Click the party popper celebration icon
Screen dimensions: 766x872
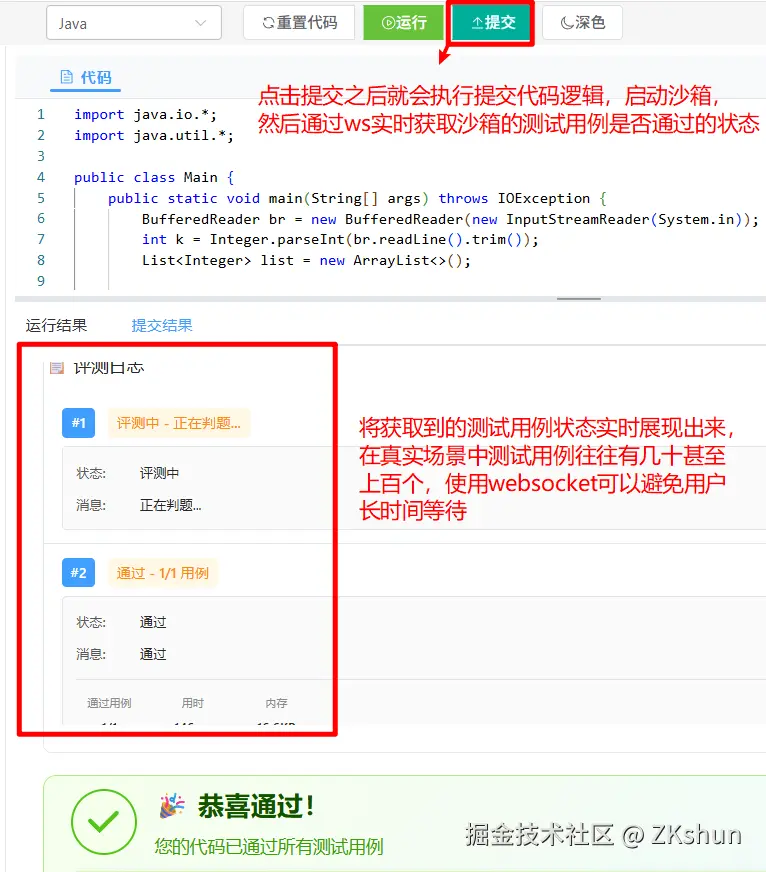(172, 806)
